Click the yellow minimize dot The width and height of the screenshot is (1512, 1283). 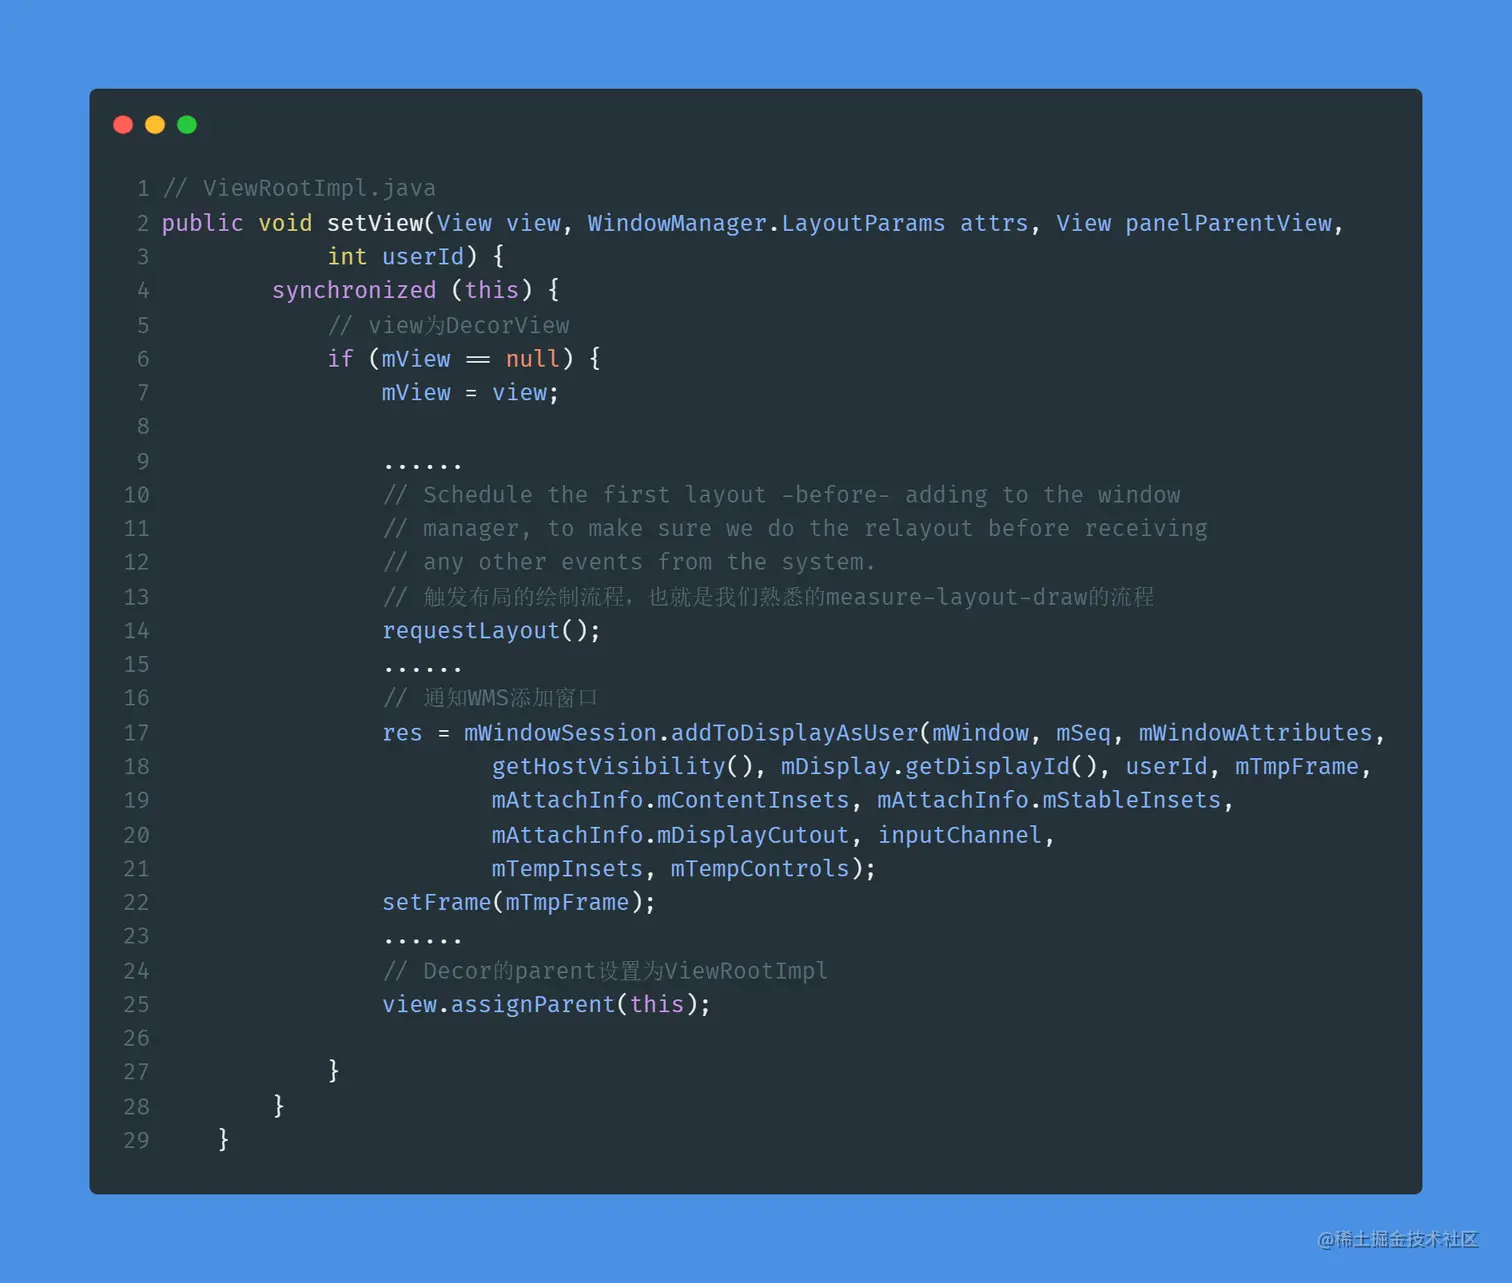click(x=155, y=125)
